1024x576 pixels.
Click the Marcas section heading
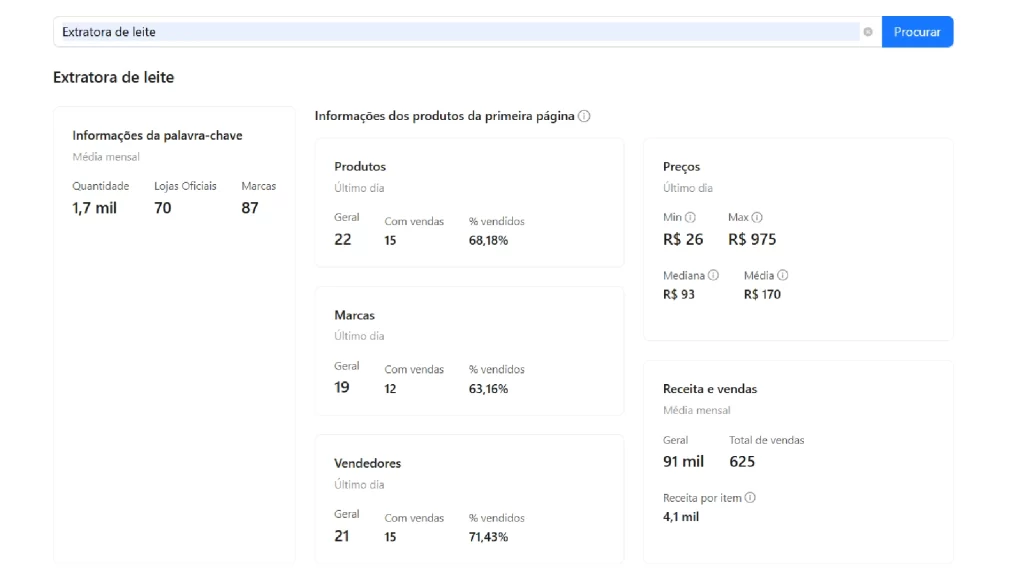[354, 315]
